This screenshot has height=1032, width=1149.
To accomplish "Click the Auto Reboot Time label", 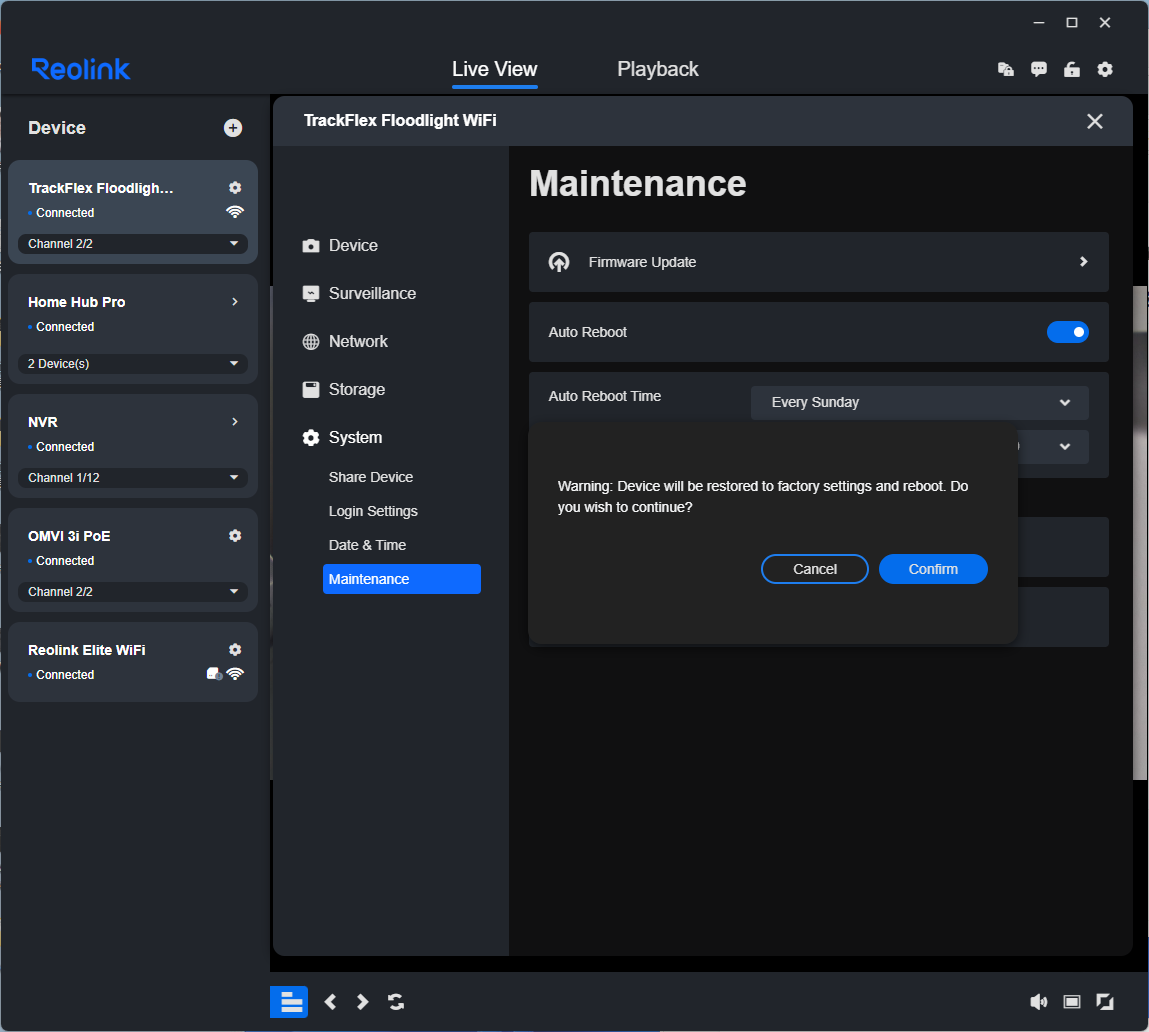I will coord(605,396).
